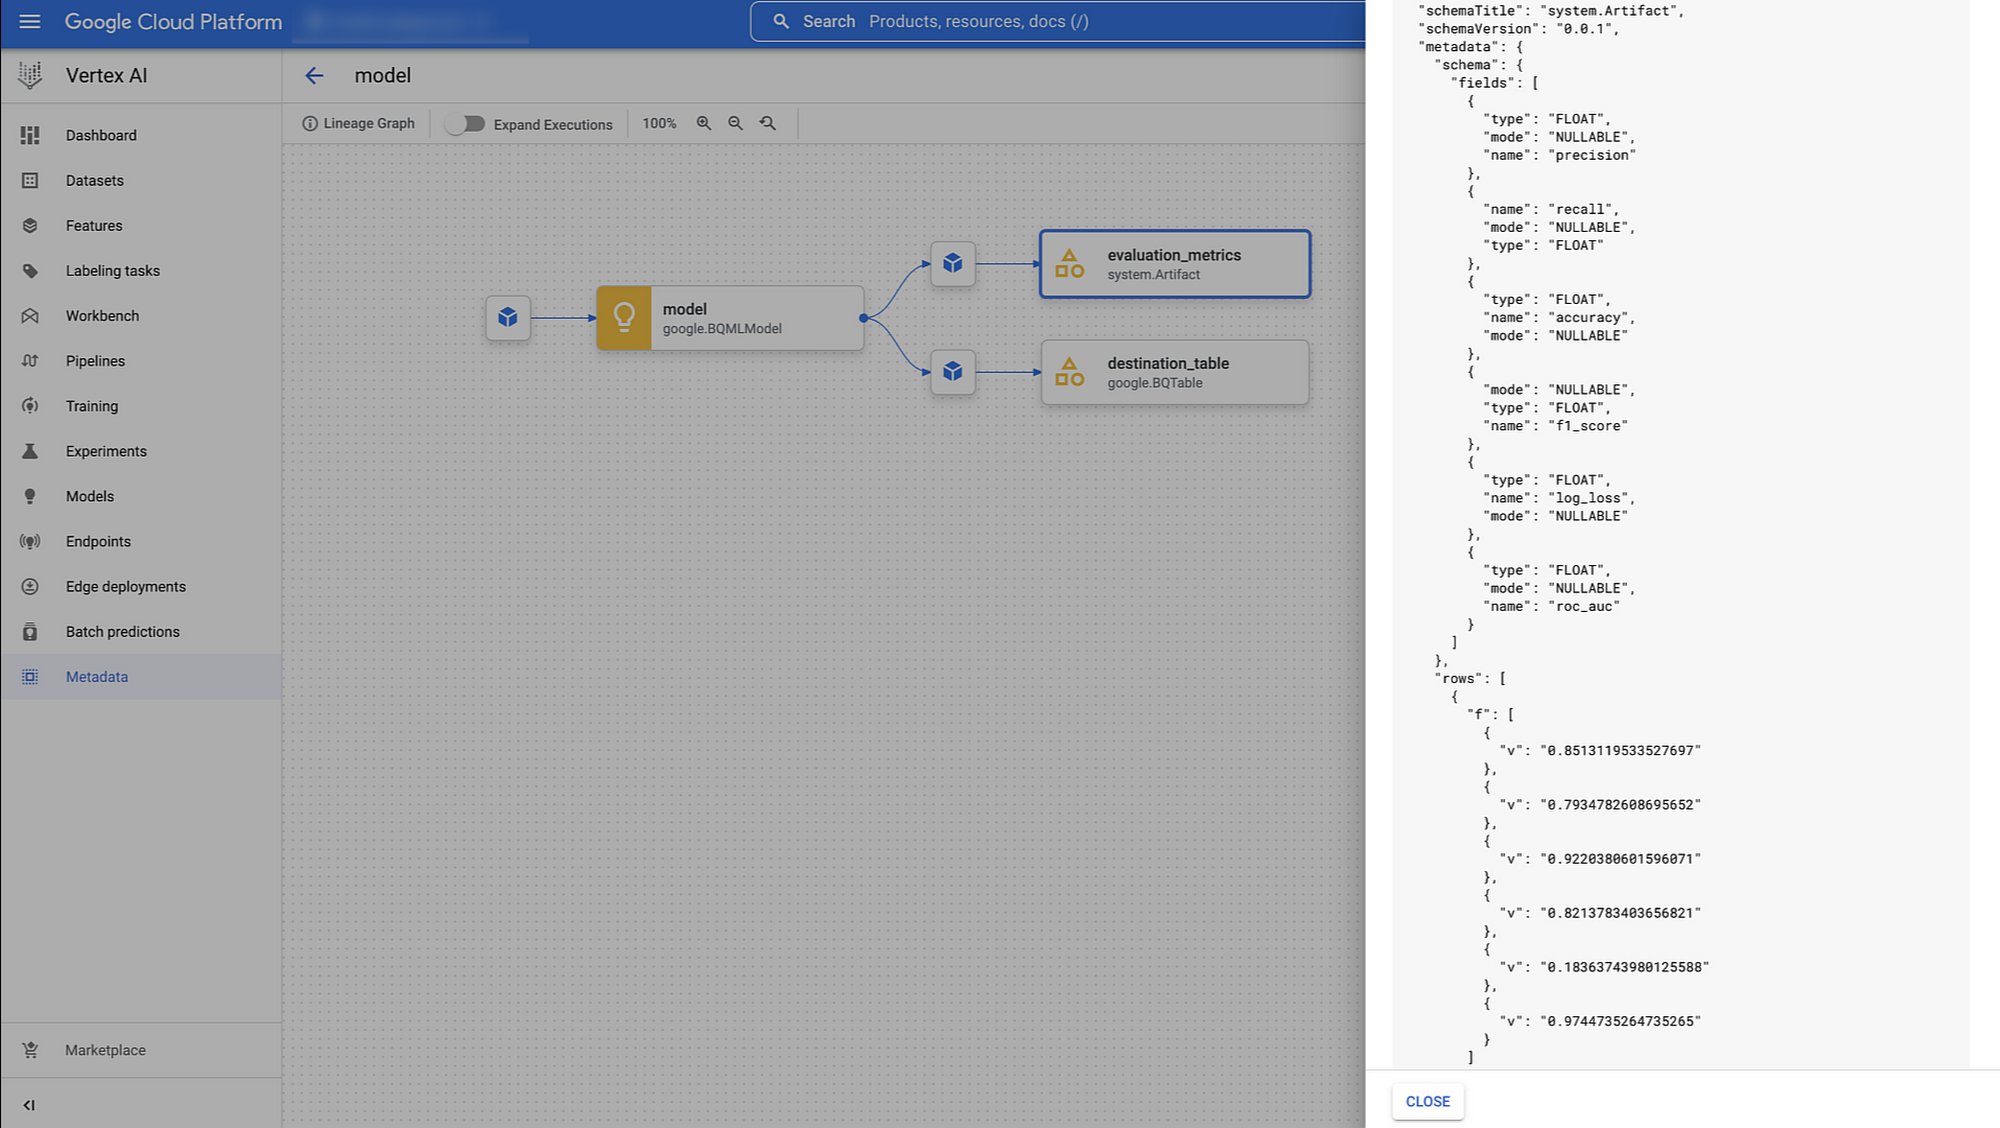Click the Pipelines sidebar icon
This screenshot has width=2000, height=1128.
point(30,360)
